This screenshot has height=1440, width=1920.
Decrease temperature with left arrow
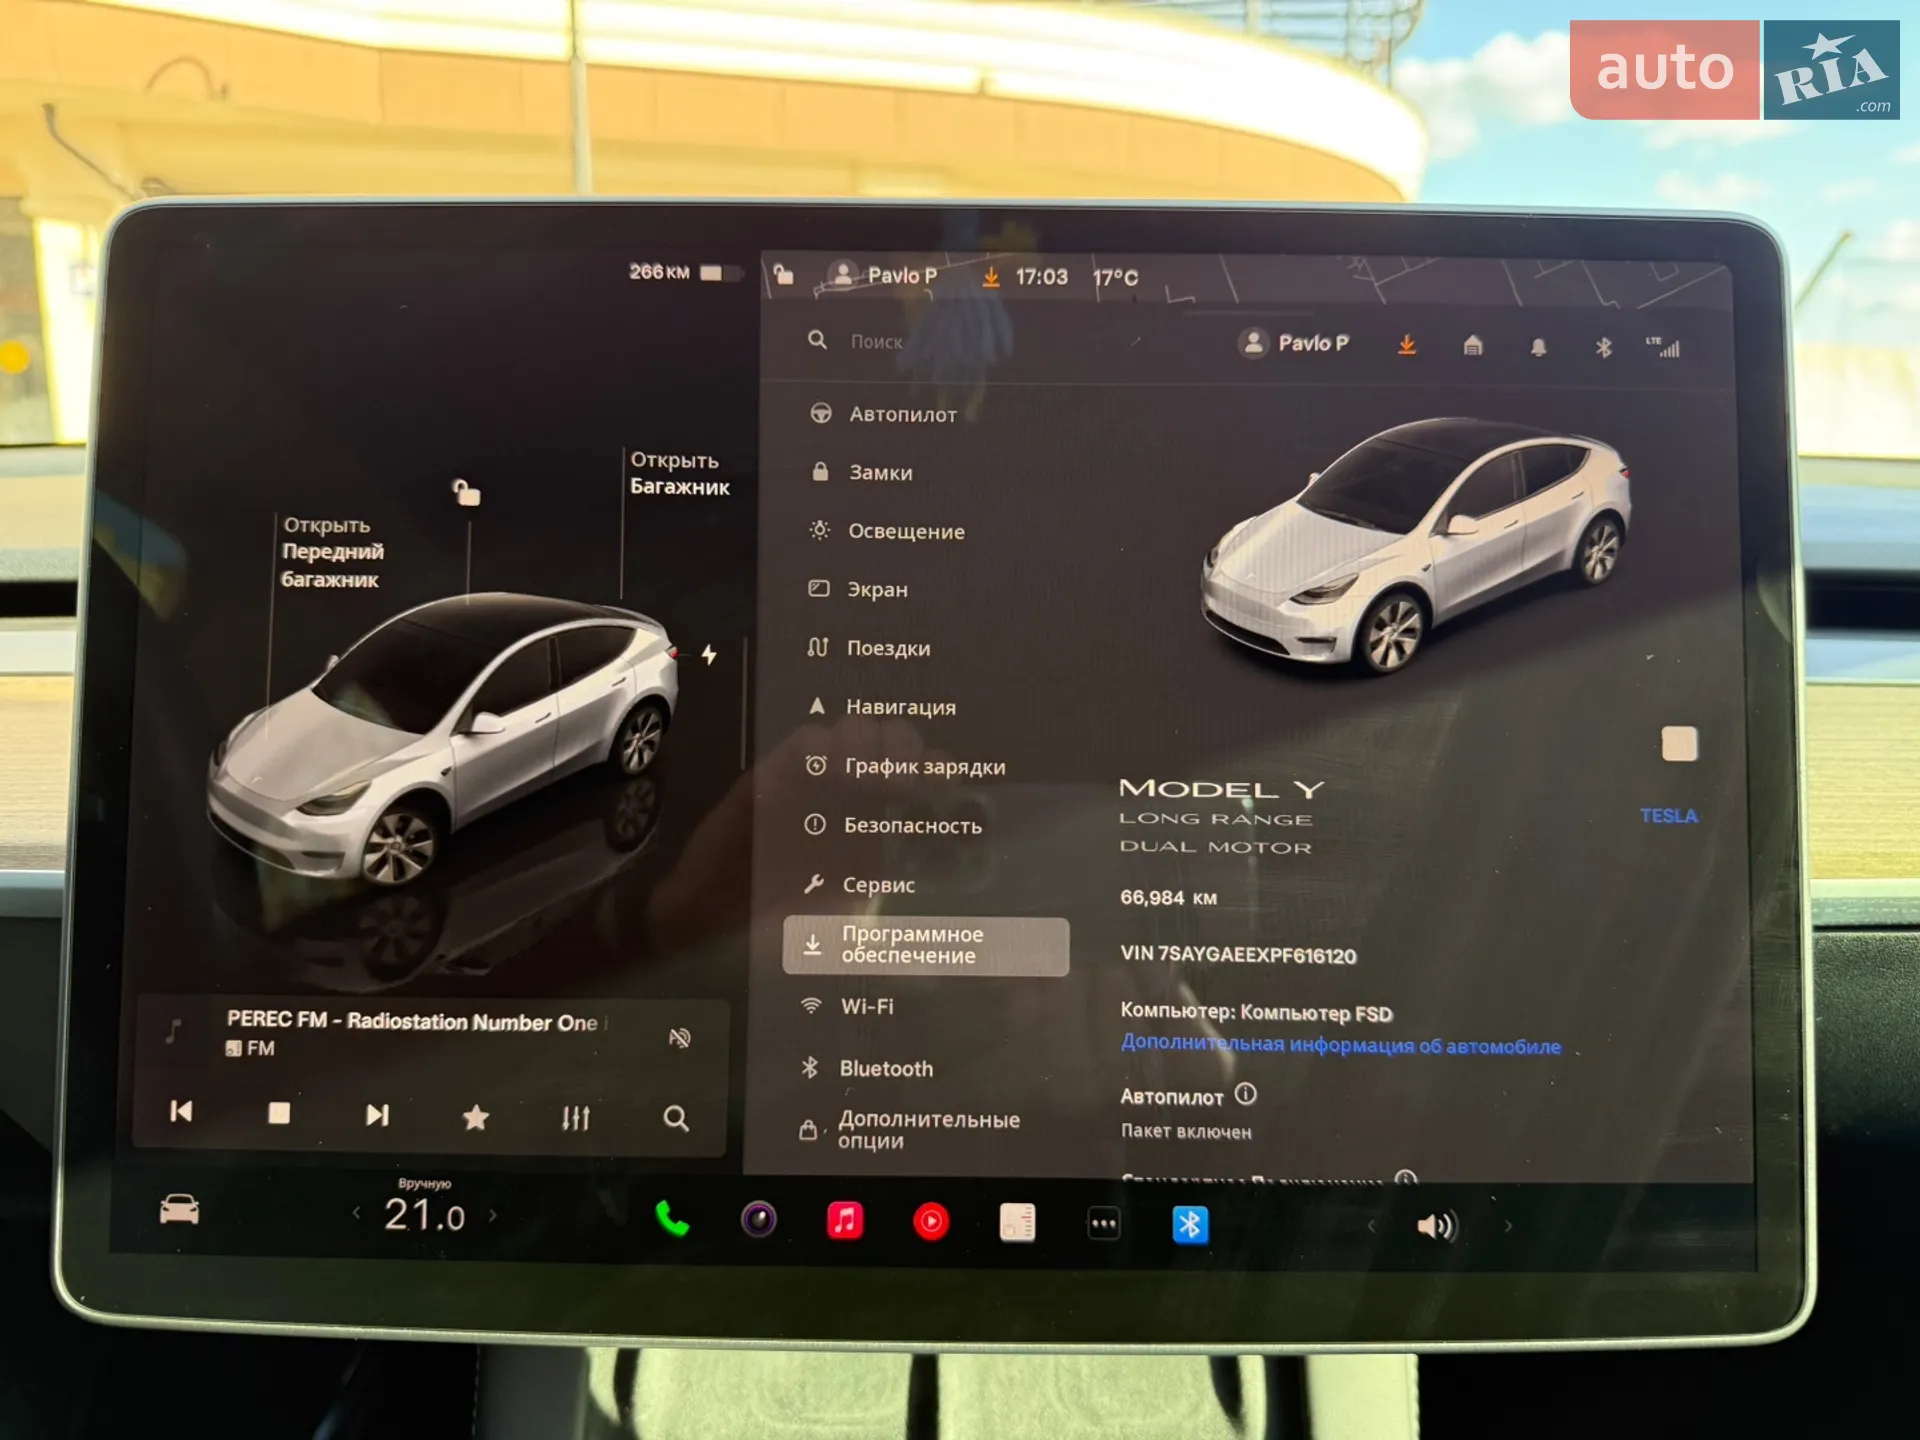click(356, 1214)
